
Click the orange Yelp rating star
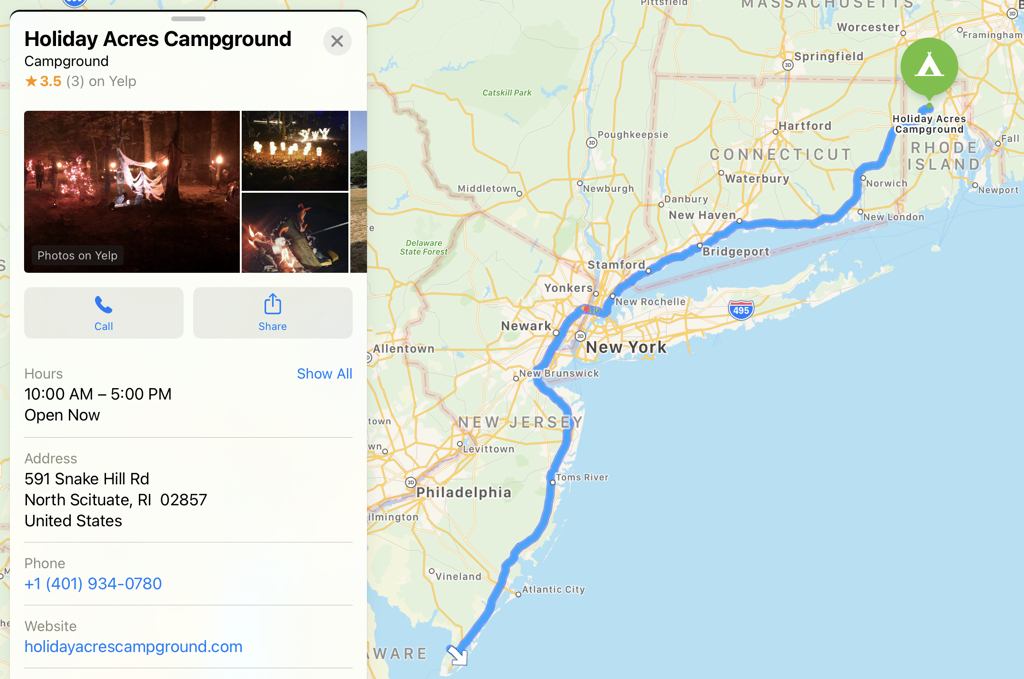[31, 81]
